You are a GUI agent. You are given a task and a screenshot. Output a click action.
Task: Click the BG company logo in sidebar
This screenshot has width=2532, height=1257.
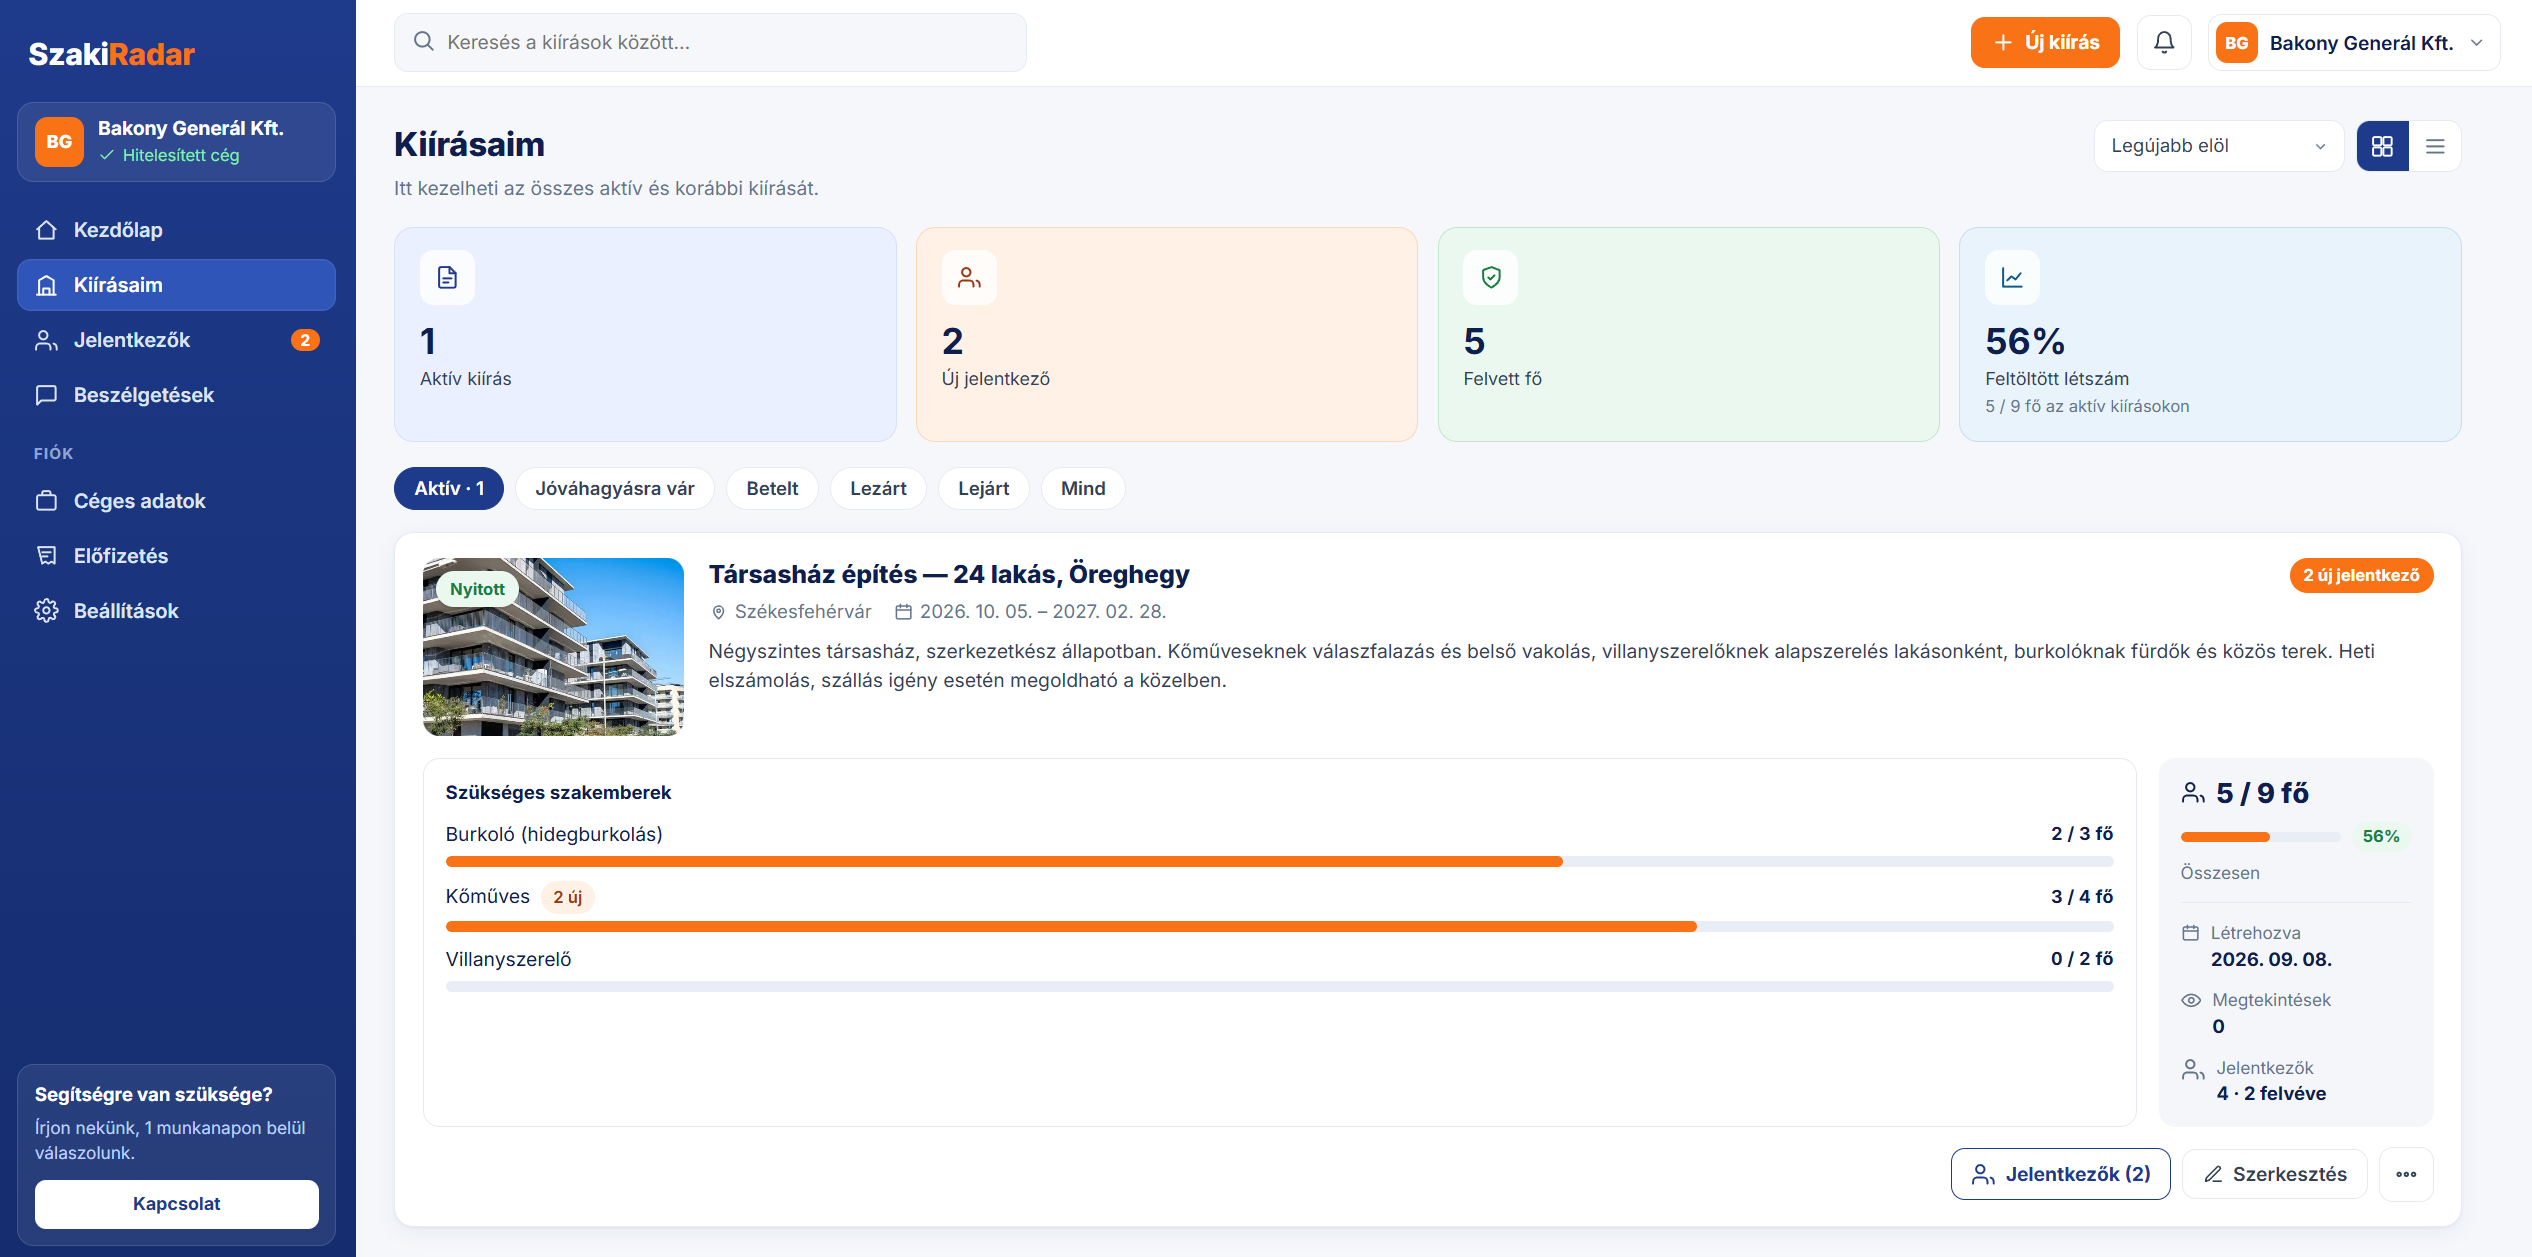pyautogui.click(x=59, y=142)
